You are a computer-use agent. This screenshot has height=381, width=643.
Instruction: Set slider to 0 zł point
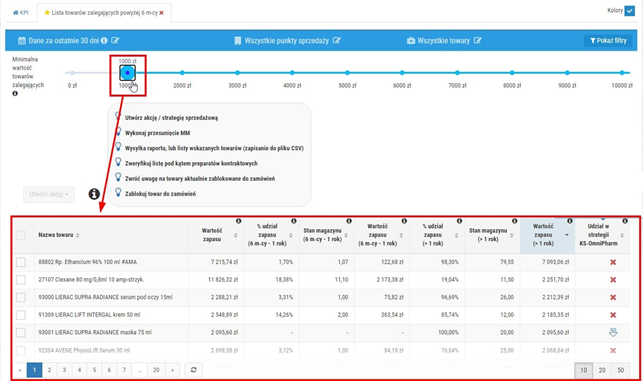tap(72, 73)
